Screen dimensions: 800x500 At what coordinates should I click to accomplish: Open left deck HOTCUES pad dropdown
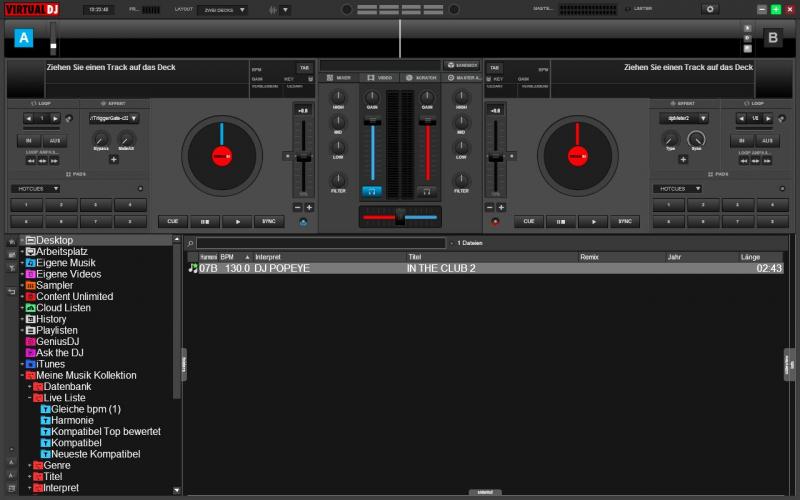[x=36, y=189]
